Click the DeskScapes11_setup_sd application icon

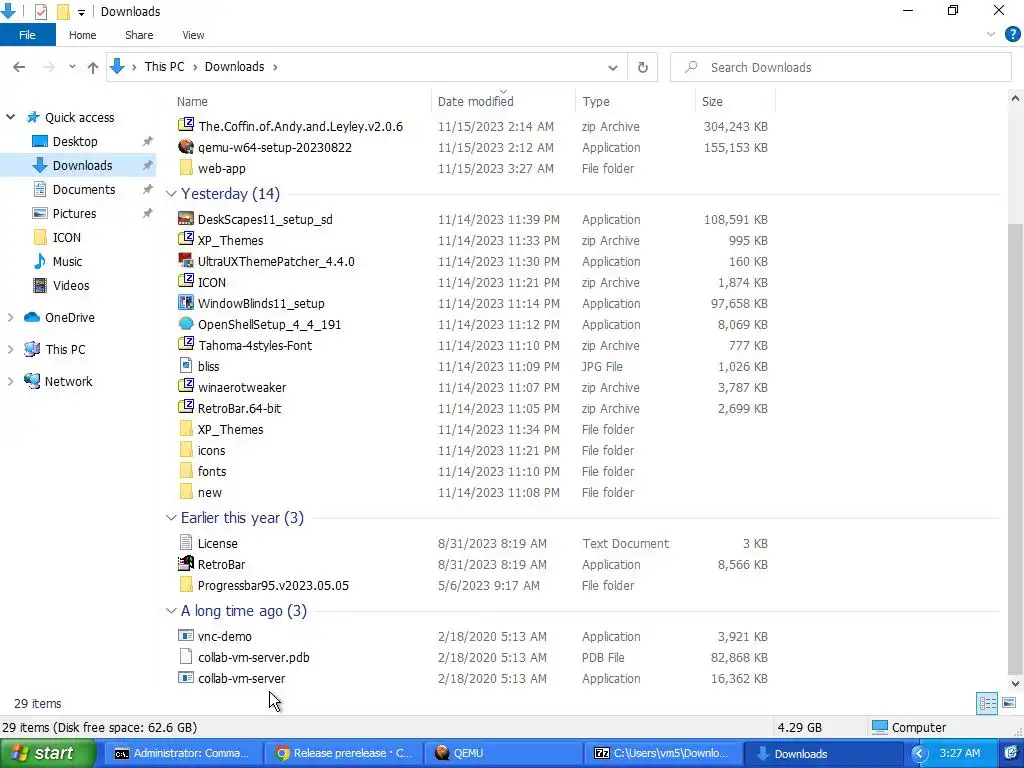[185, 219]
